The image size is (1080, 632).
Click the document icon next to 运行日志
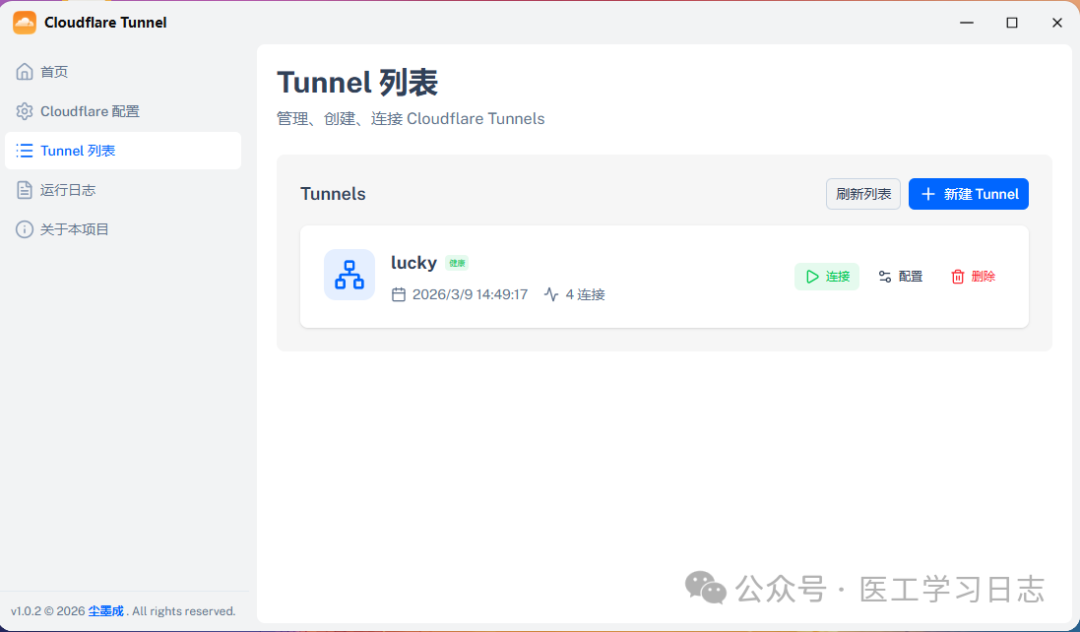coord(23,190)
